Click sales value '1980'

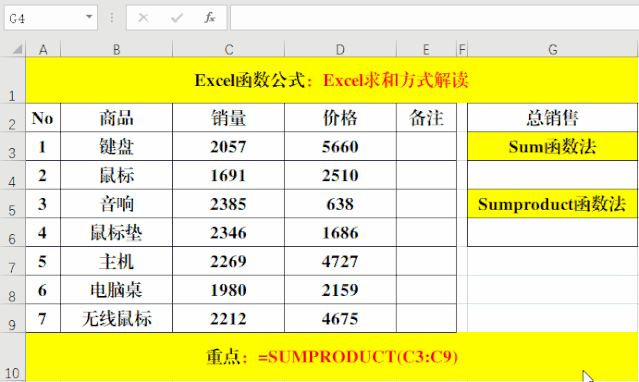tap(229, 289)
